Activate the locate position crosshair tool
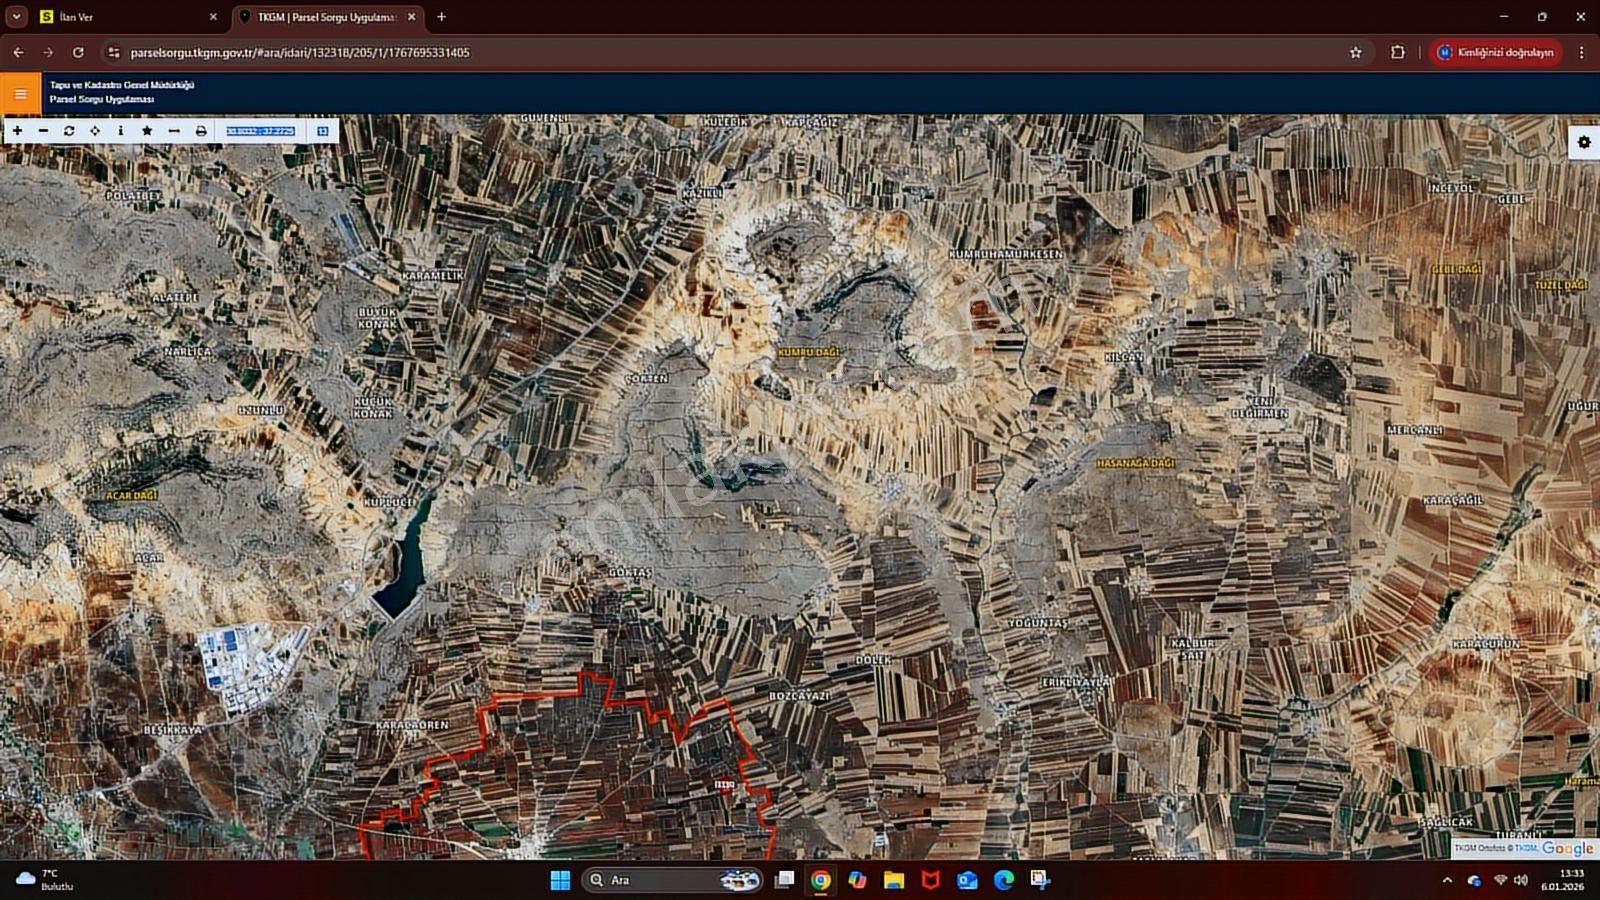Viewport: 1600px width, 900px height. pos(95,131)
